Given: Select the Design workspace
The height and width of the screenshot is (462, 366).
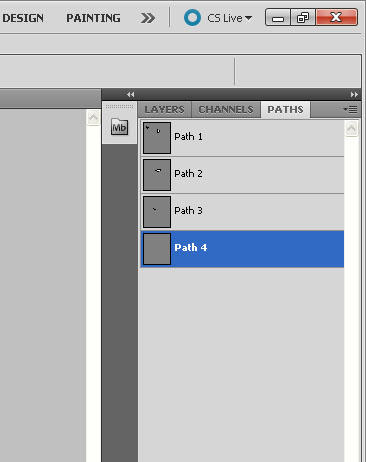Looking at the screenshot, I should [23, 18].
